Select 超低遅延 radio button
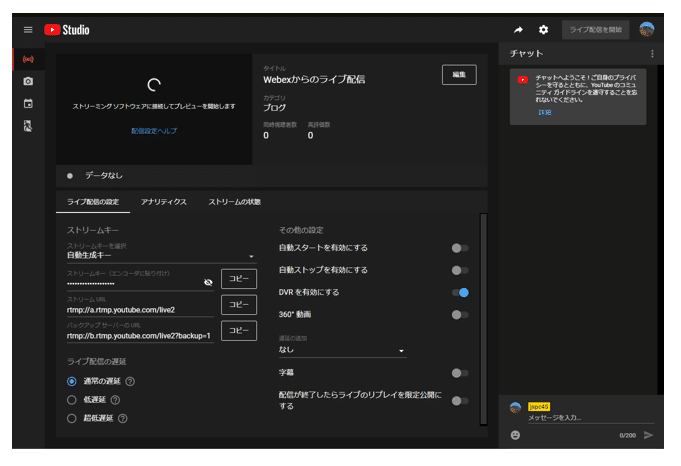This screenshot has height=466, width=681. click(72, 418)
